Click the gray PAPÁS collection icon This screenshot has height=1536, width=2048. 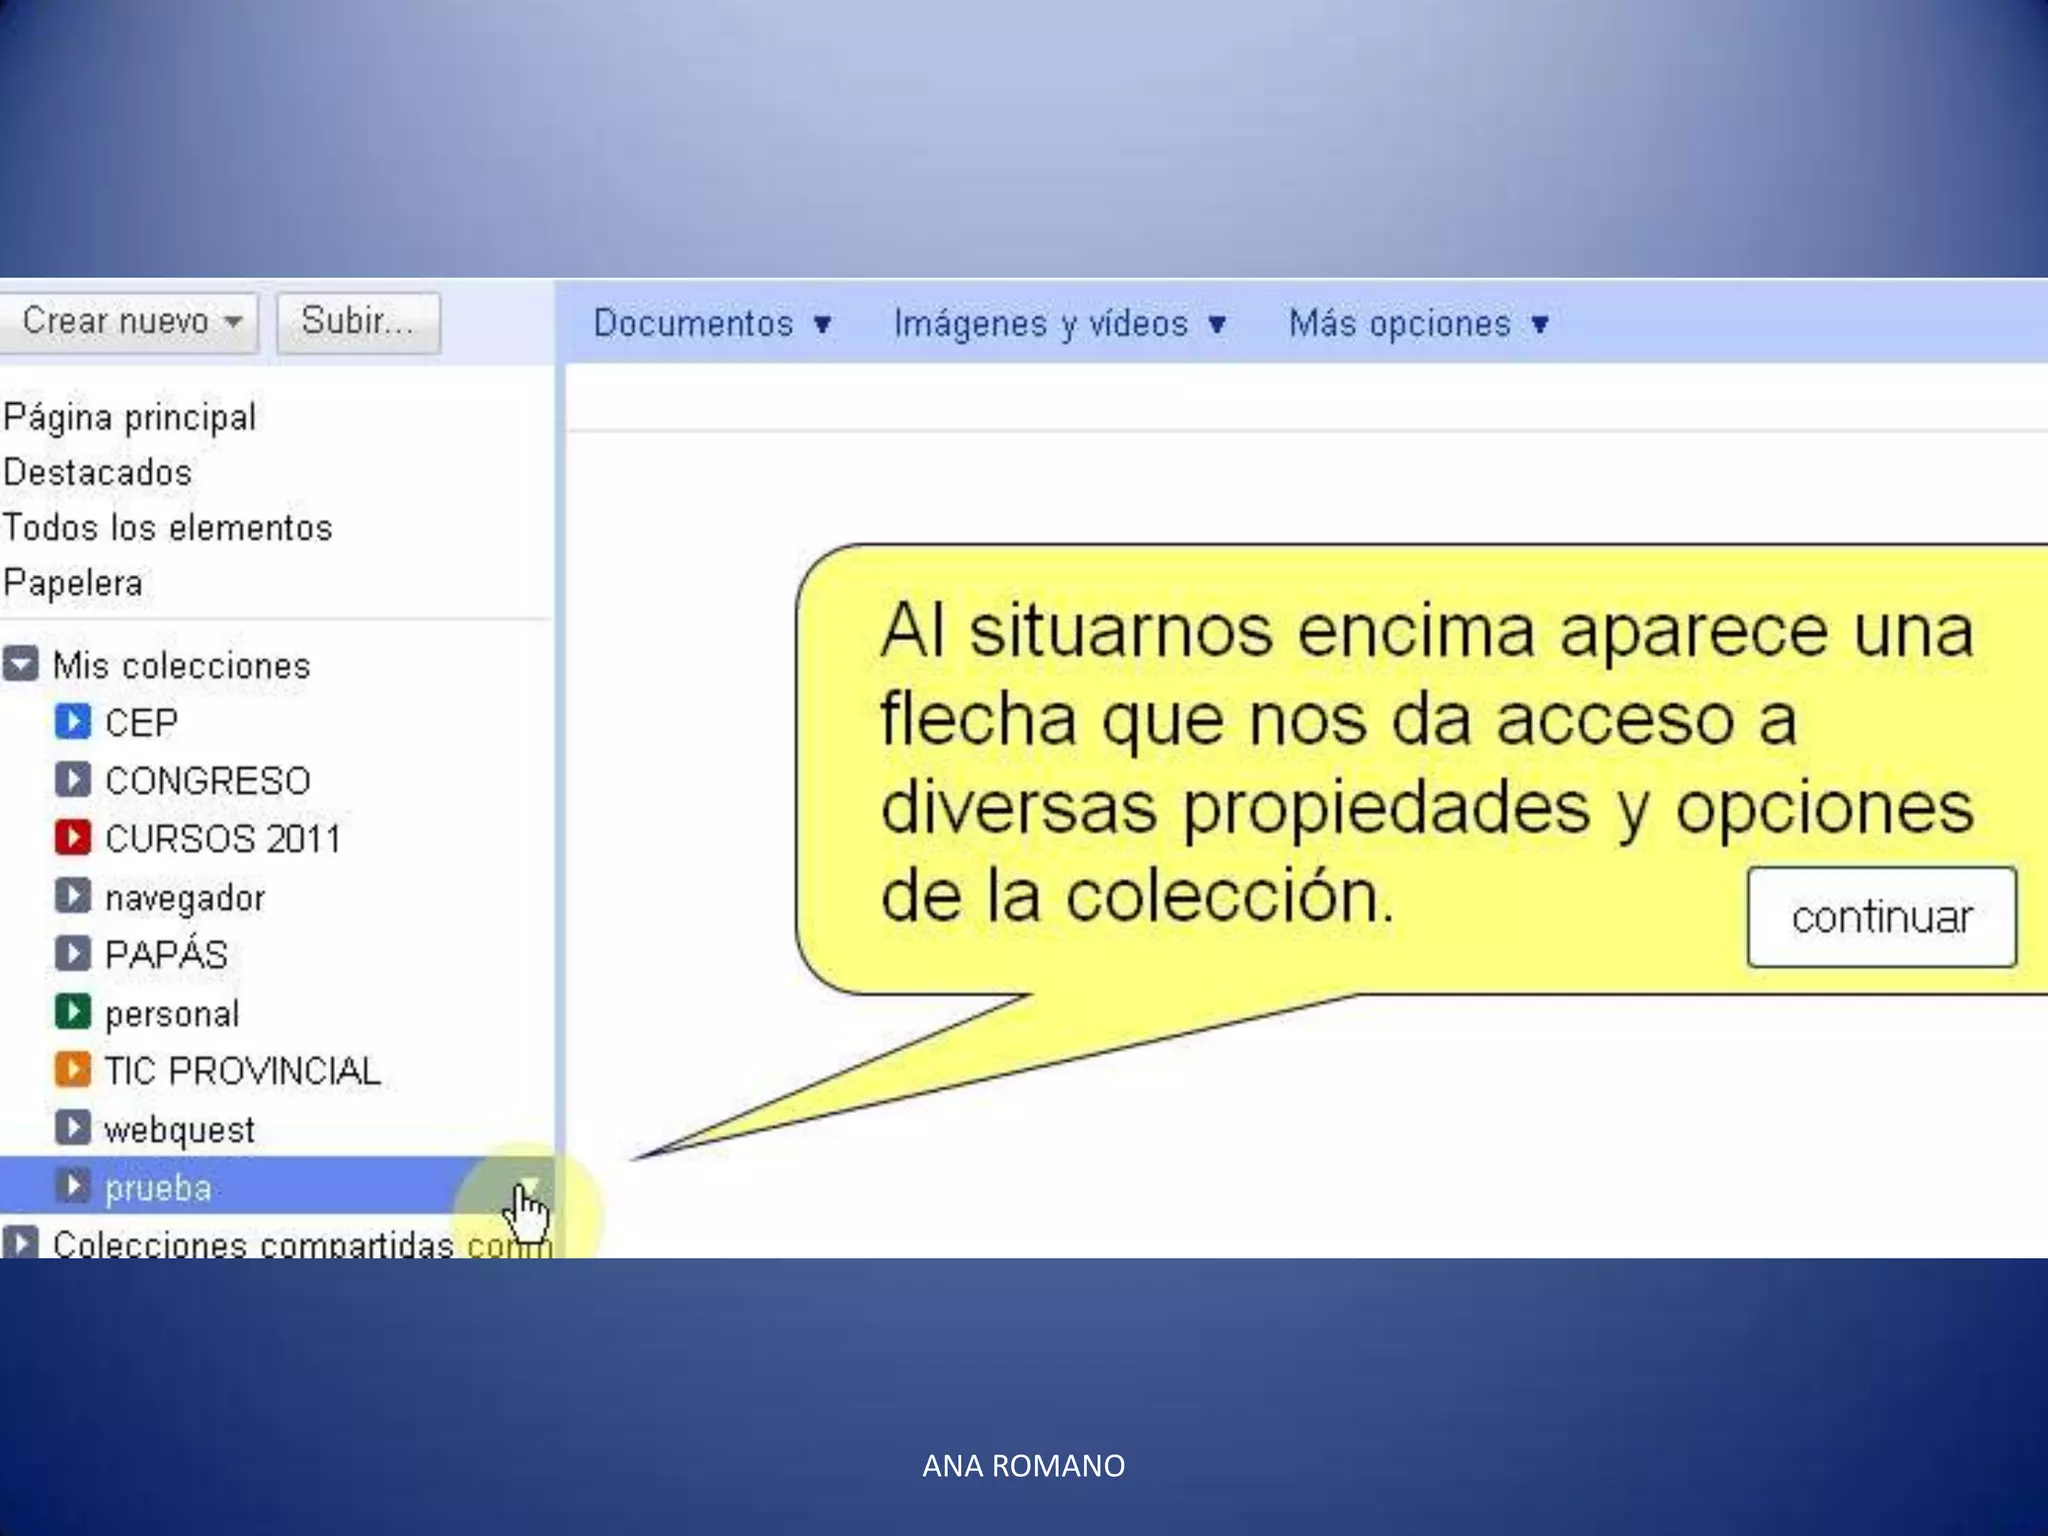click(72, 953)
